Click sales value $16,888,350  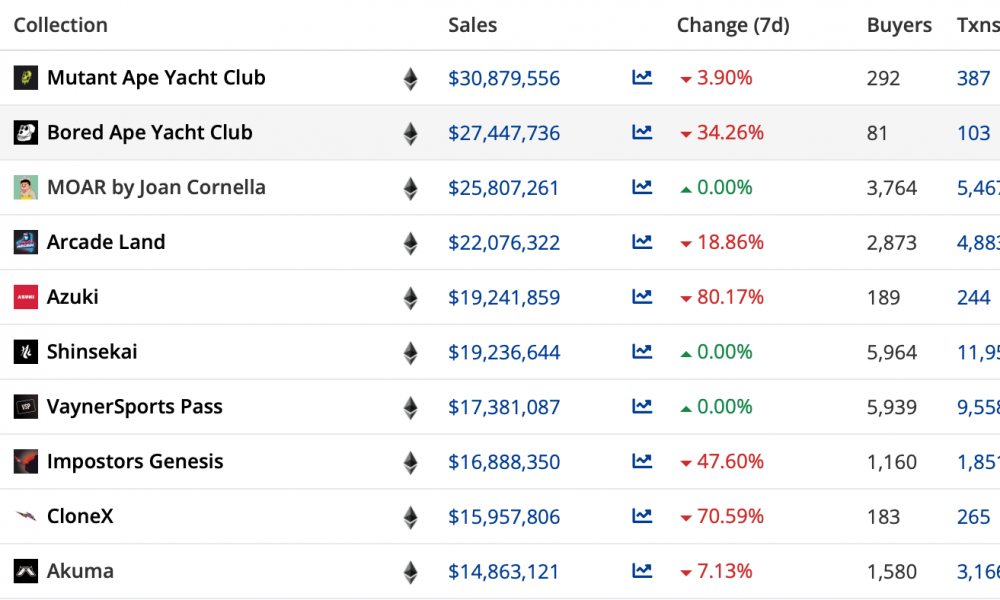click(x=504, y=462)
